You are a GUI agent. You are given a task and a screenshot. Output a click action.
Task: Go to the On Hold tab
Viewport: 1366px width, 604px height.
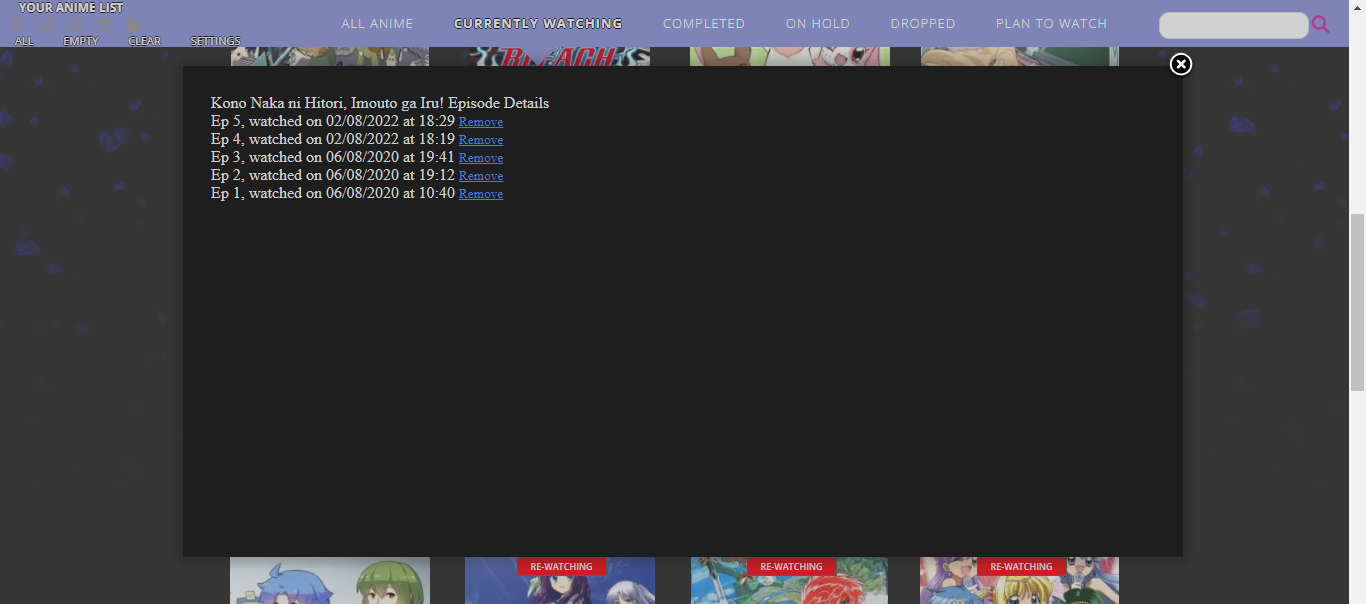[x=818, y=23]
